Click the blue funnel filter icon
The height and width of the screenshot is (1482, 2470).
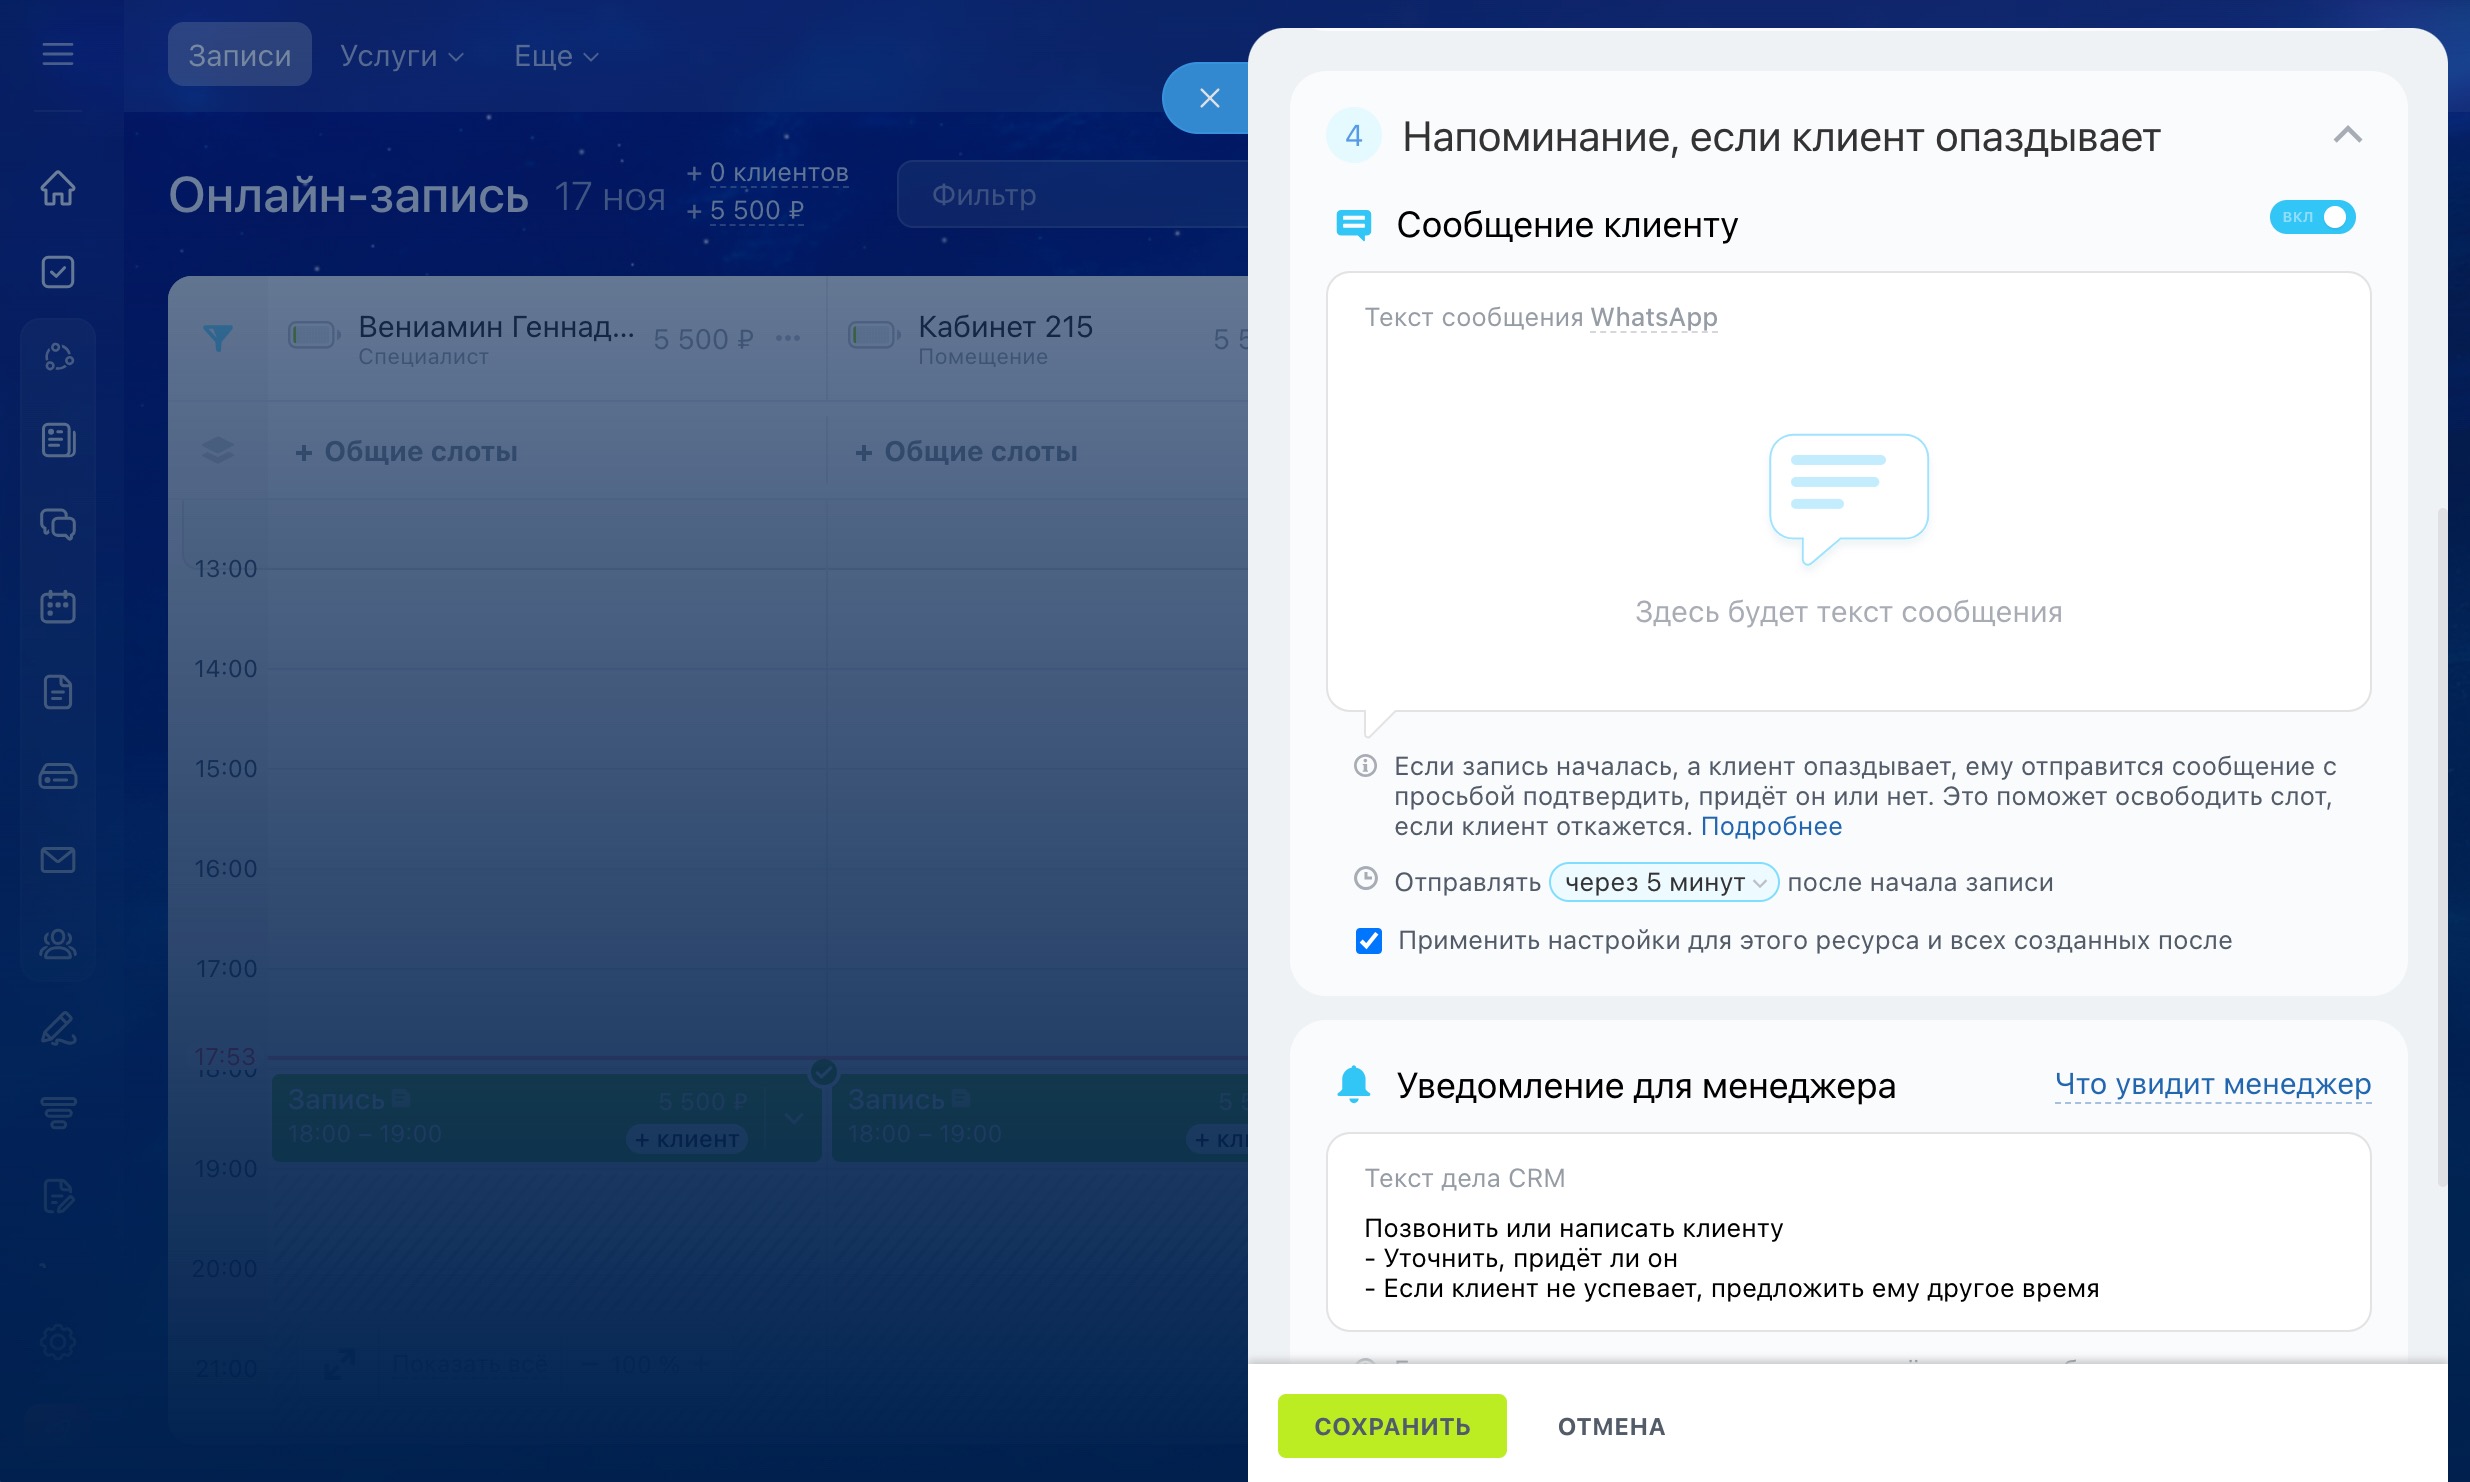[x=217, y=338]
